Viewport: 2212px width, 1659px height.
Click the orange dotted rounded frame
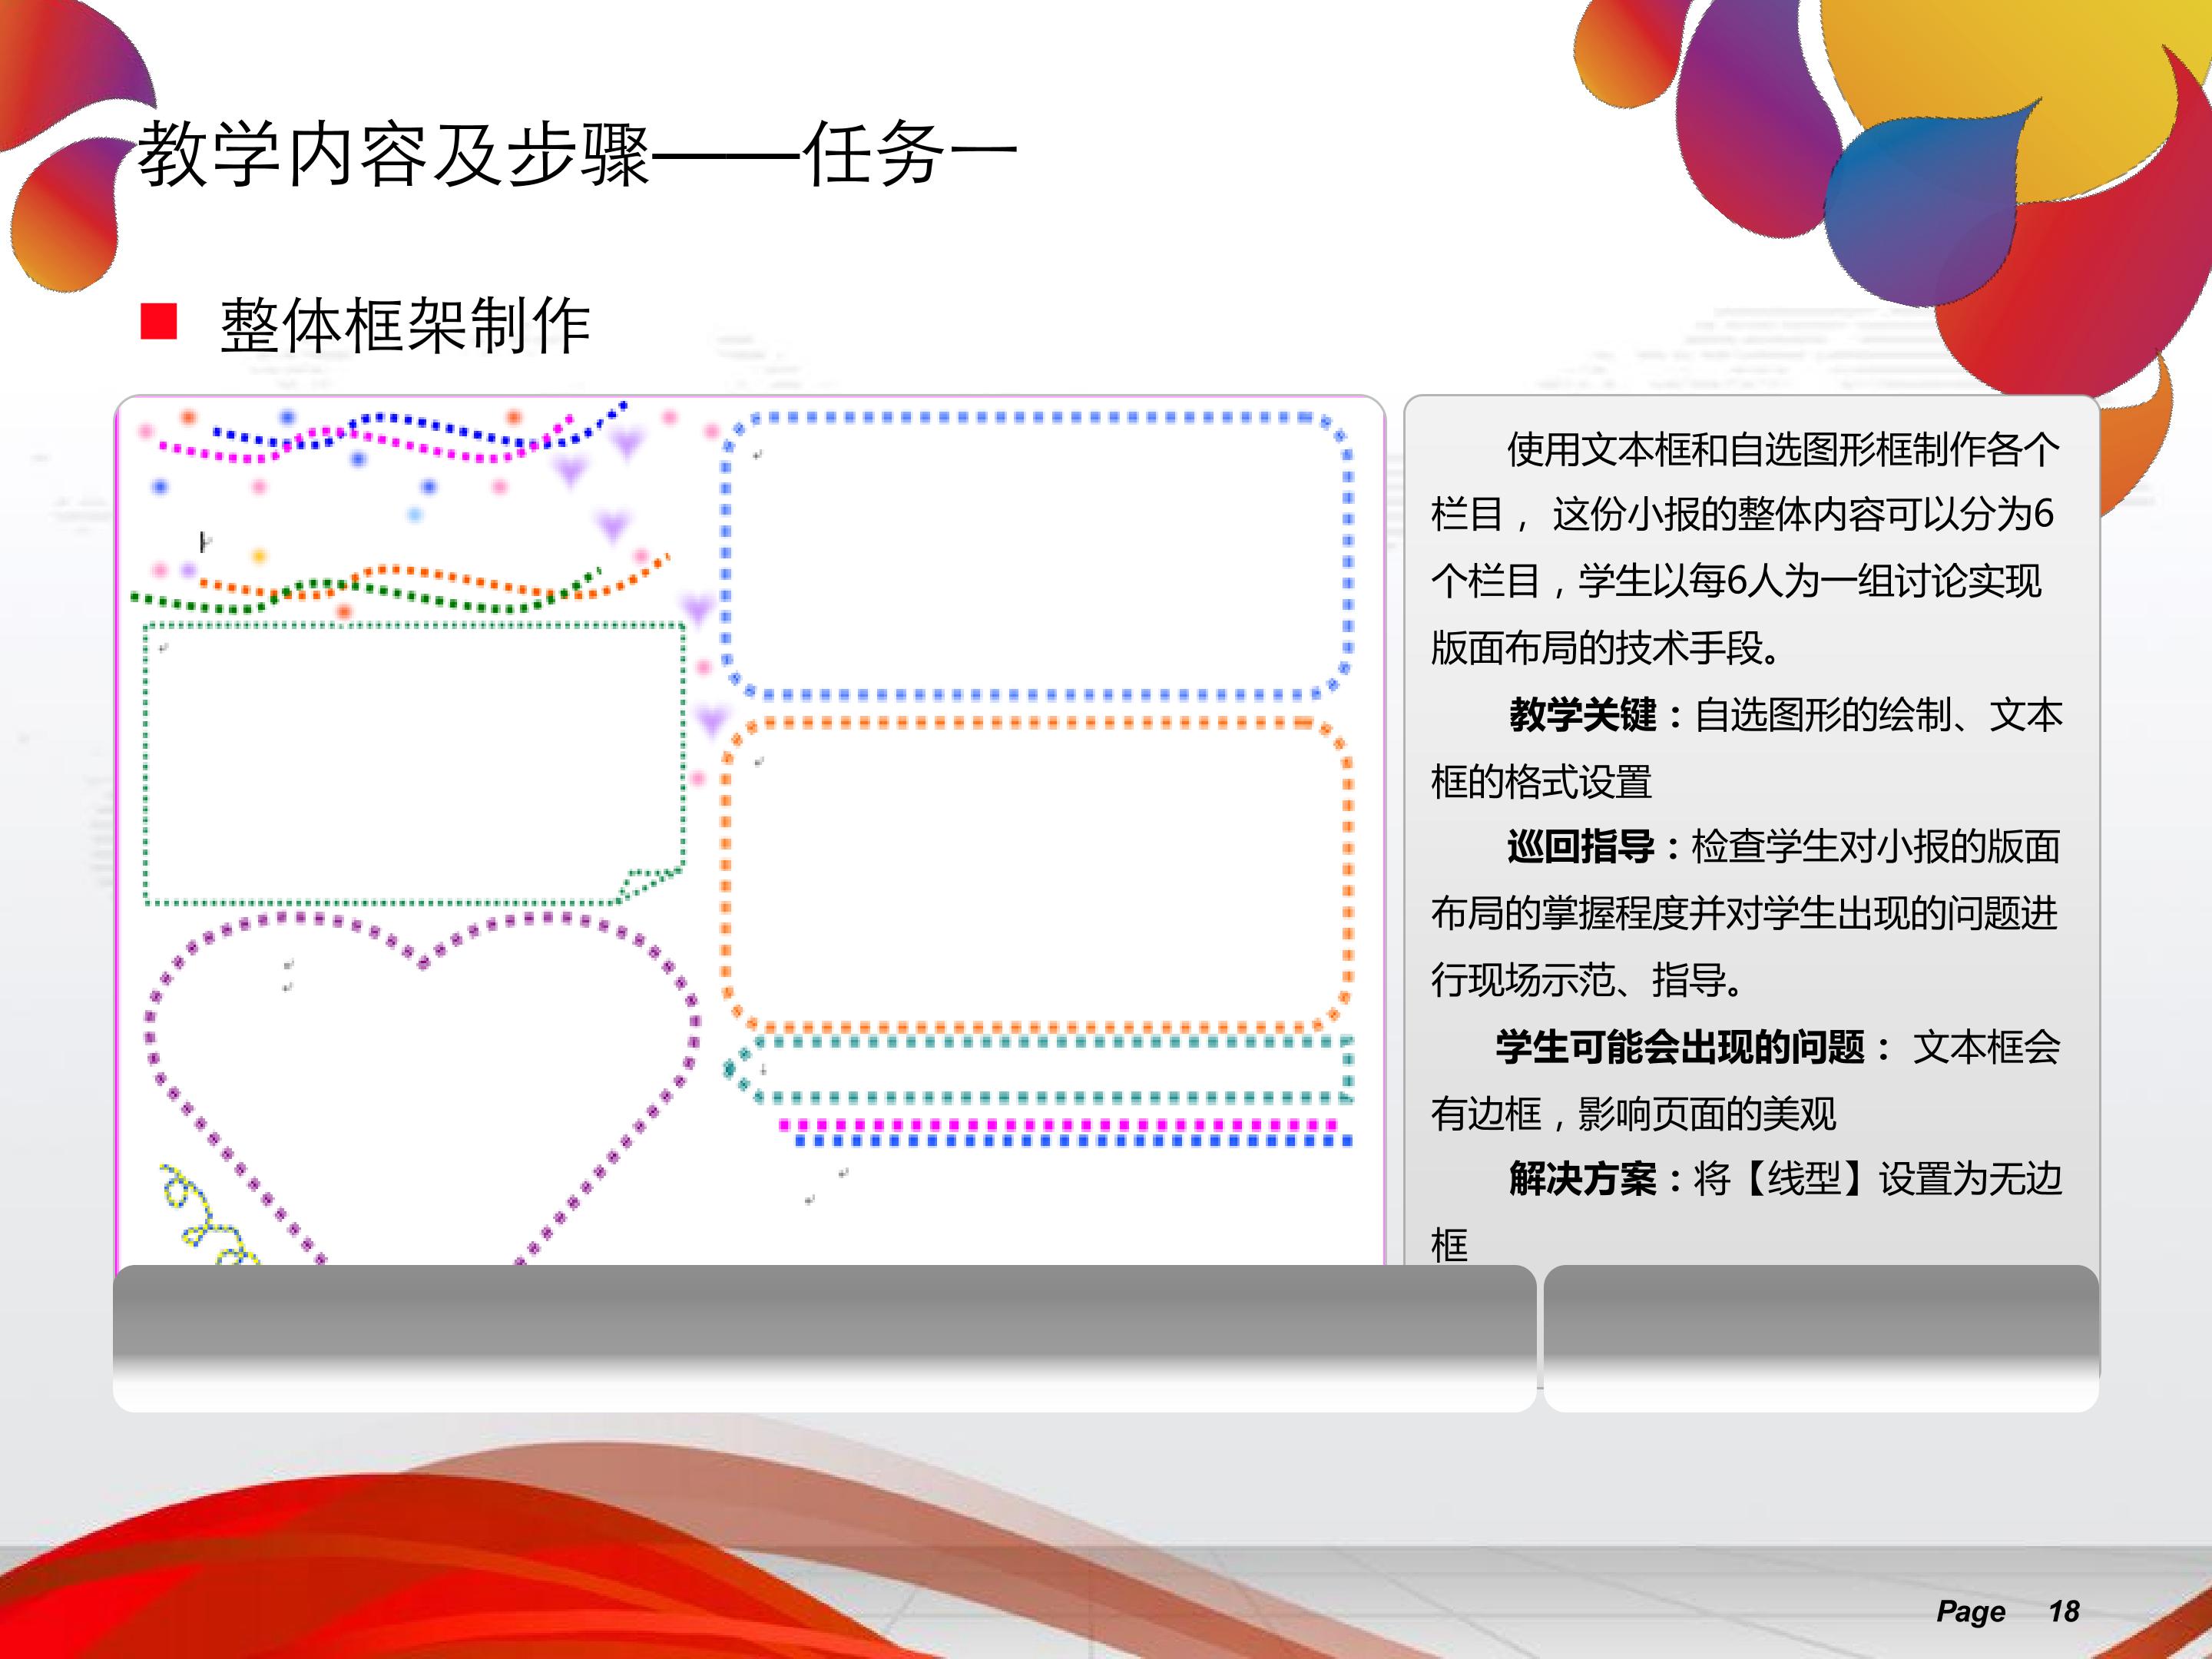(x=1036, y=874)
